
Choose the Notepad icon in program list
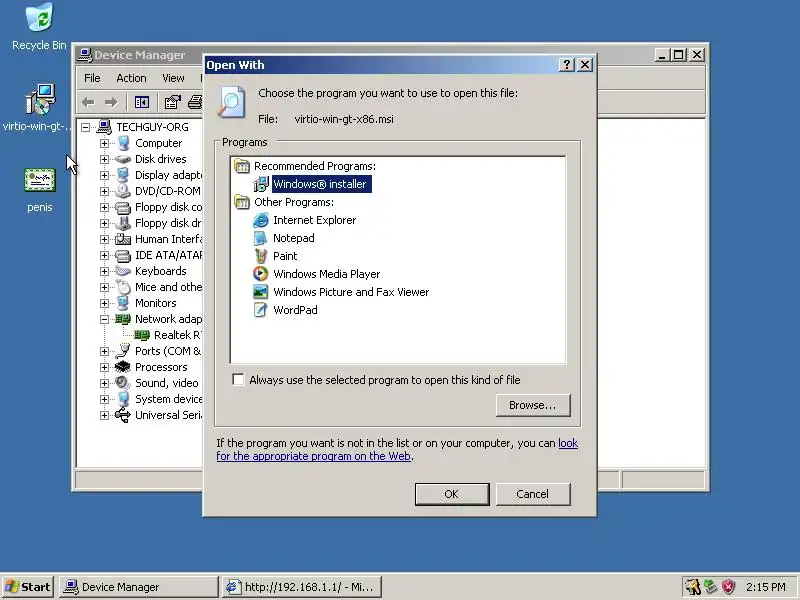261,238
